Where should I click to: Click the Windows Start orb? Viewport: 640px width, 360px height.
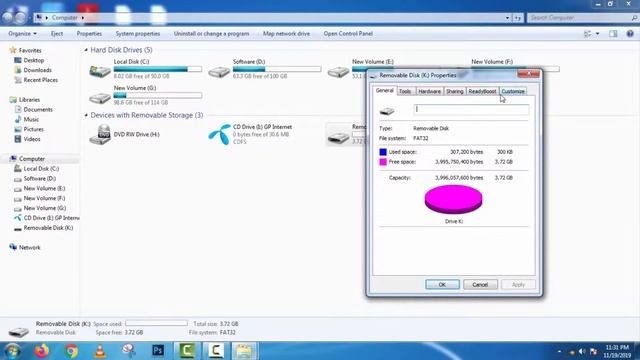coord(13,351)
